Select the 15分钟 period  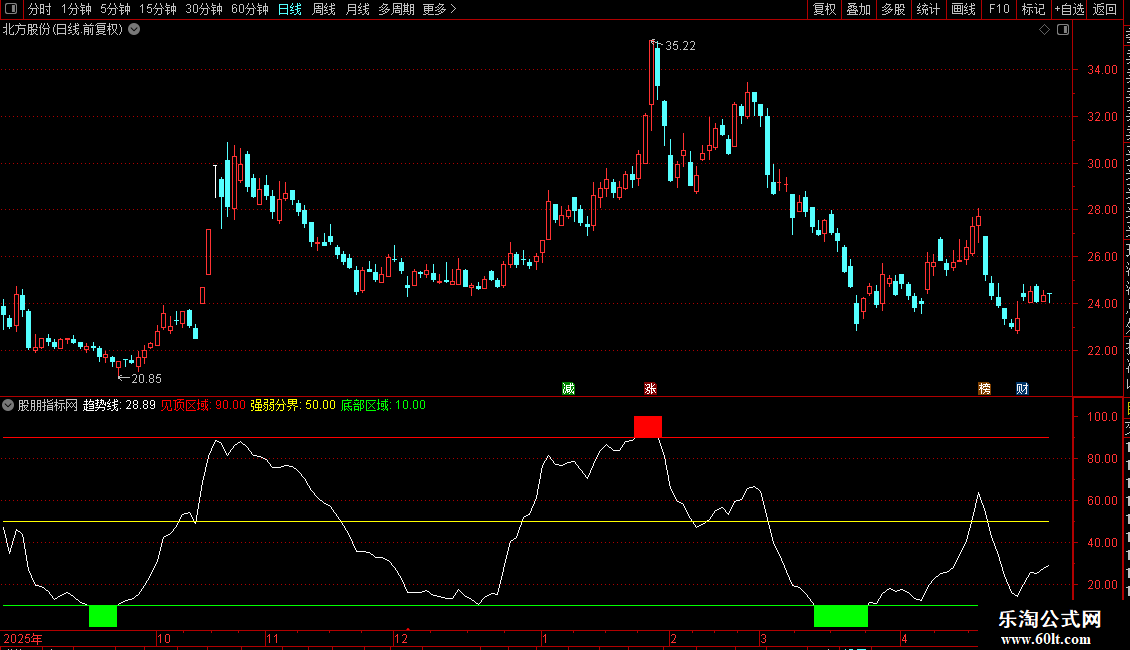click(158, 9)
